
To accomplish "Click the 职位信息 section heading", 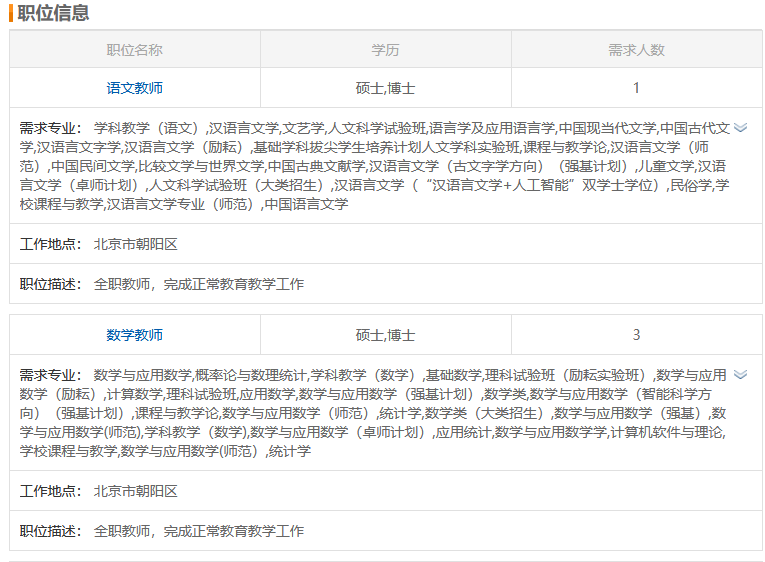I will click(53, 13).
